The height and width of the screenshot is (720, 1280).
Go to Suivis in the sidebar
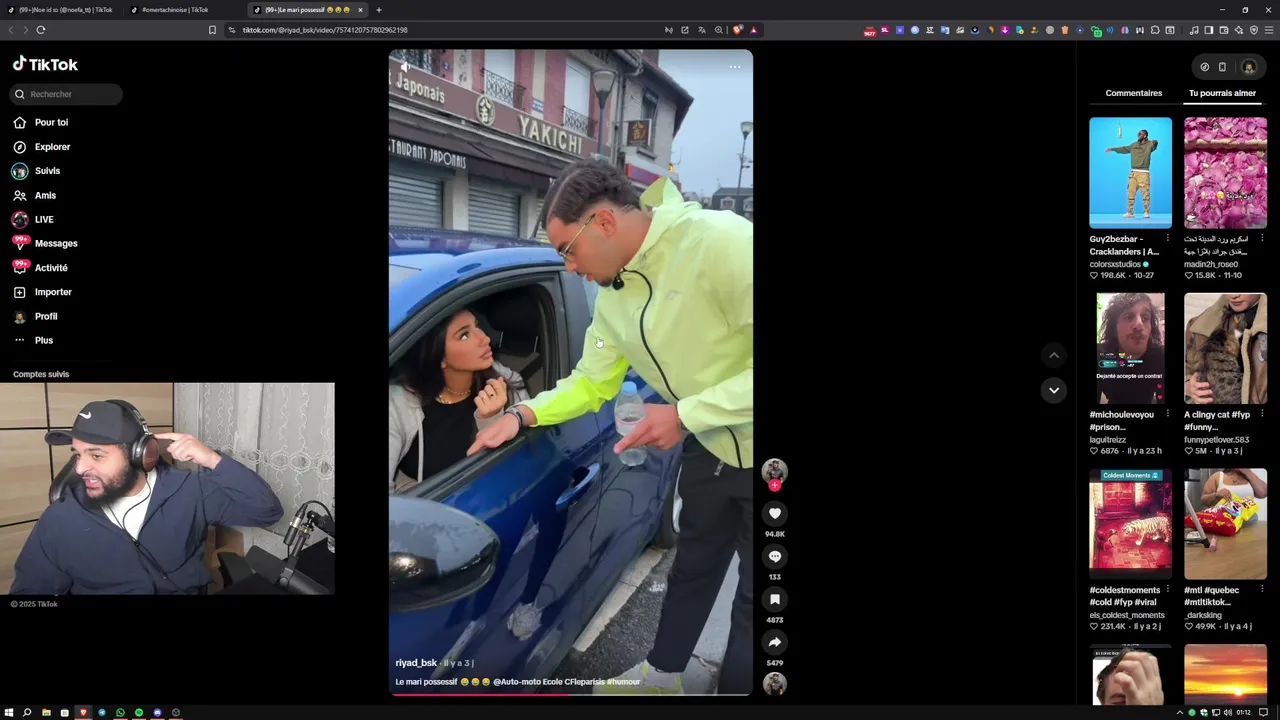coord(37,171)
